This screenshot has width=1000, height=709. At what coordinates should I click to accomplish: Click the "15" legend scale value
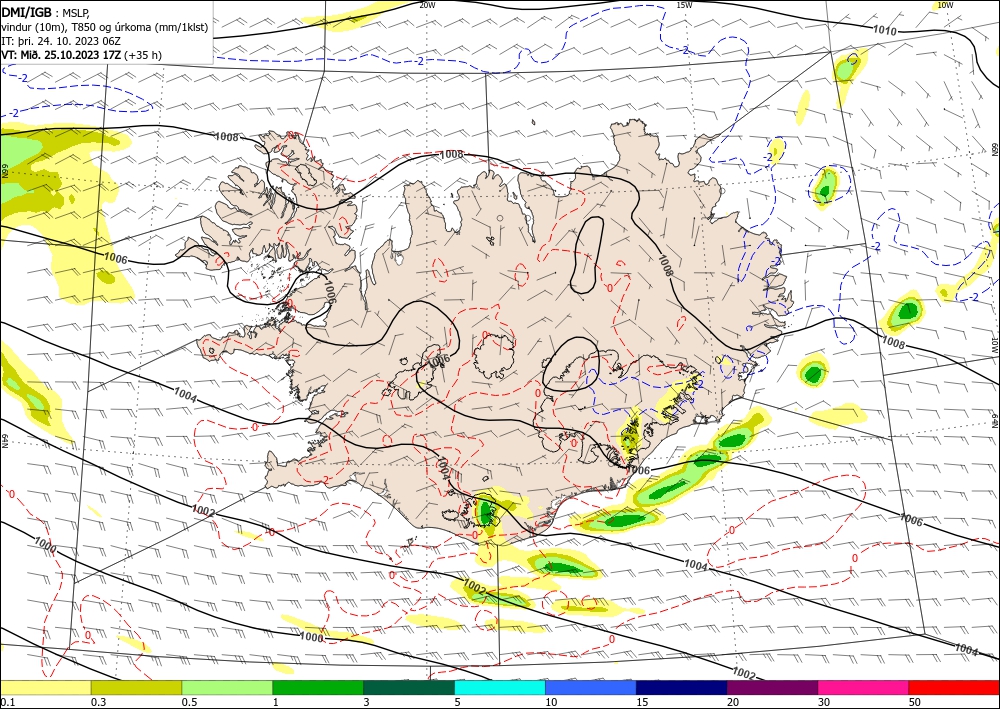click(642, 702)
